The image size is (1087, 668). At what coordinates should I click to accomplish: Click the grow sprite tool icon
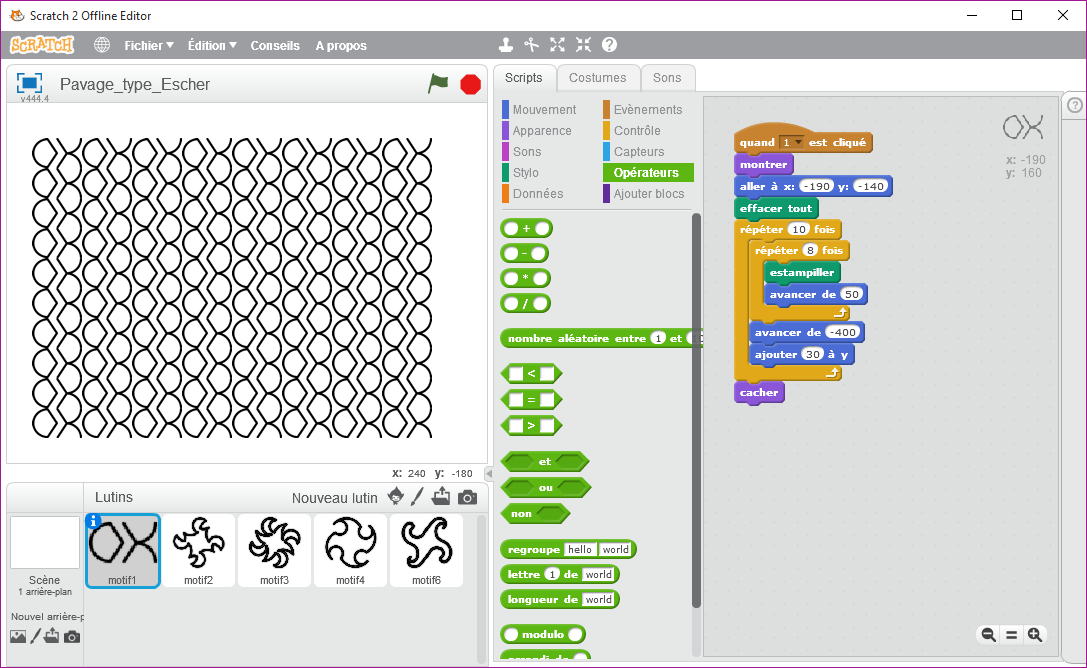click(557, 45)
